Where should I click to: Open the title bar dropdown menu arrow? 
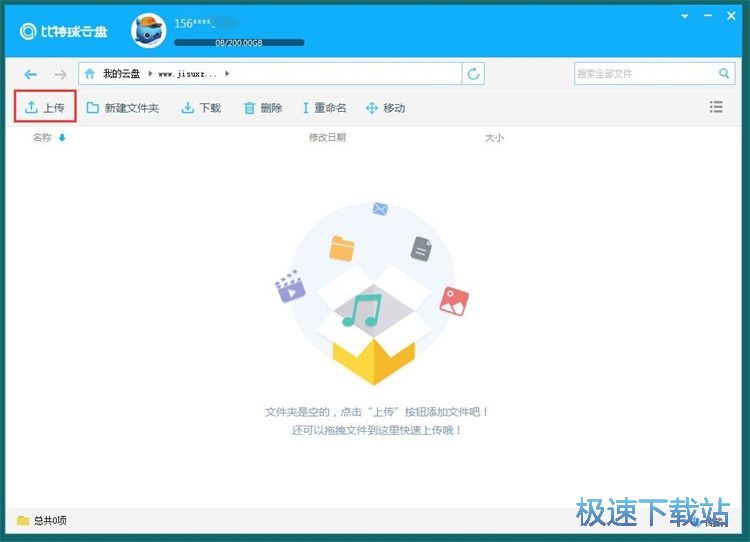tap(684, 16)
